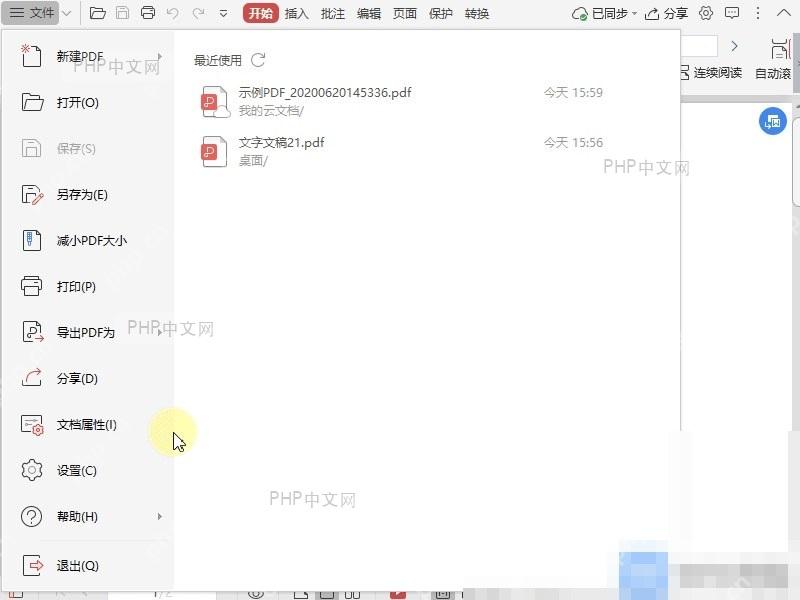Expand the dropdown arrow beside 文件

(x=67, y=13)
